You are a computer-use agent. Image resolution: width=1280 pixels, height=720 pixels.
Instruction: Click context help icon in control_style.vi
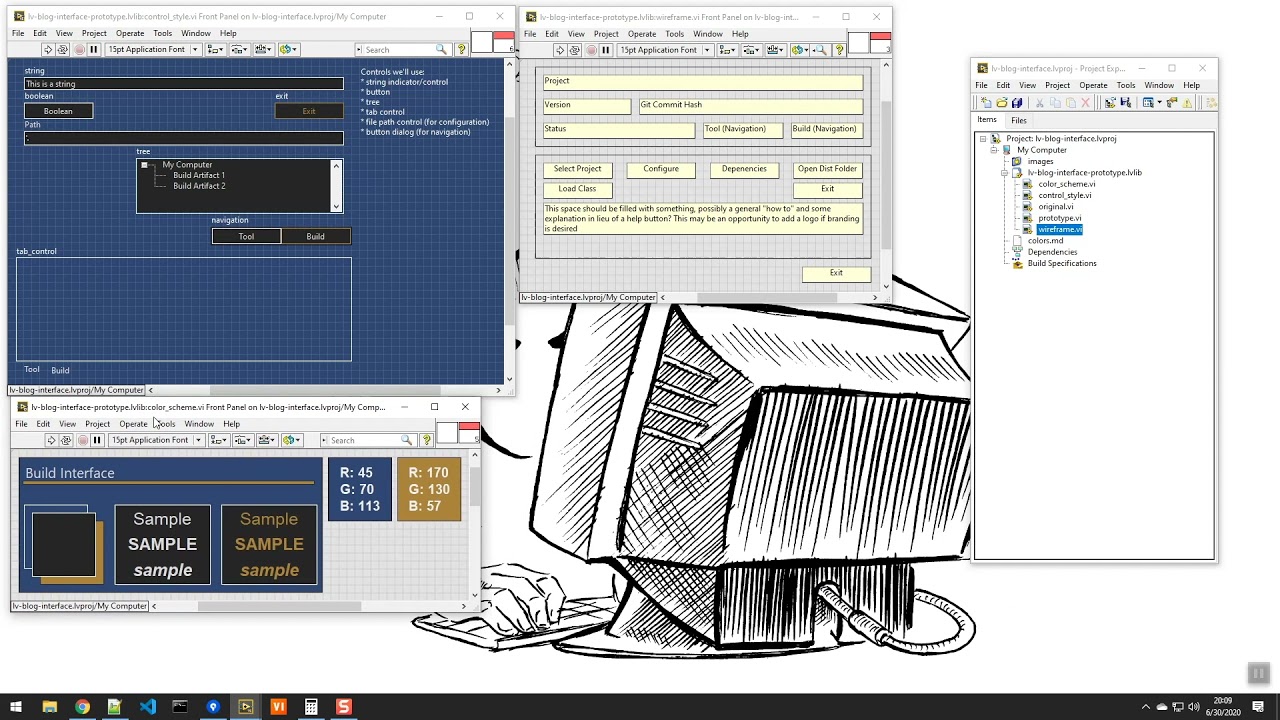(461, 49)
